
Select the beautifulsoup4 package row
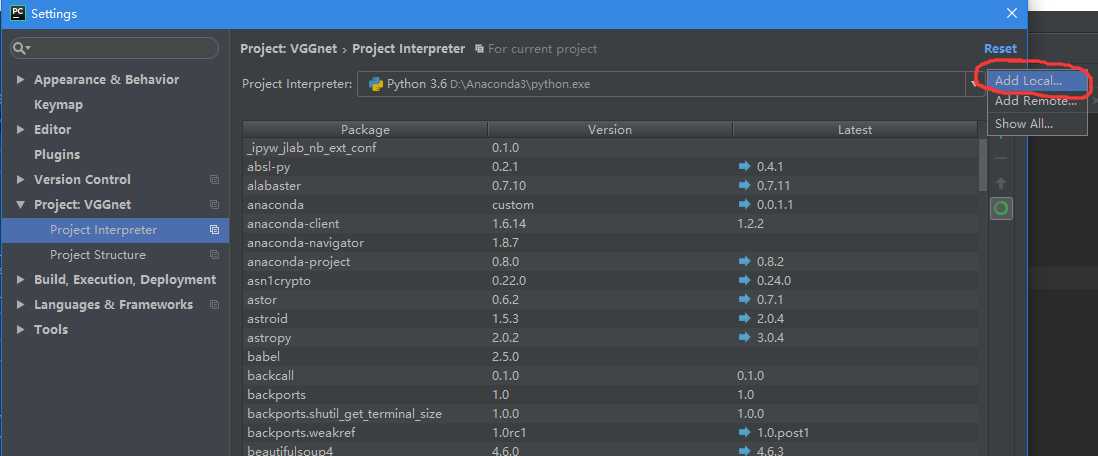(x=610, y=451)
